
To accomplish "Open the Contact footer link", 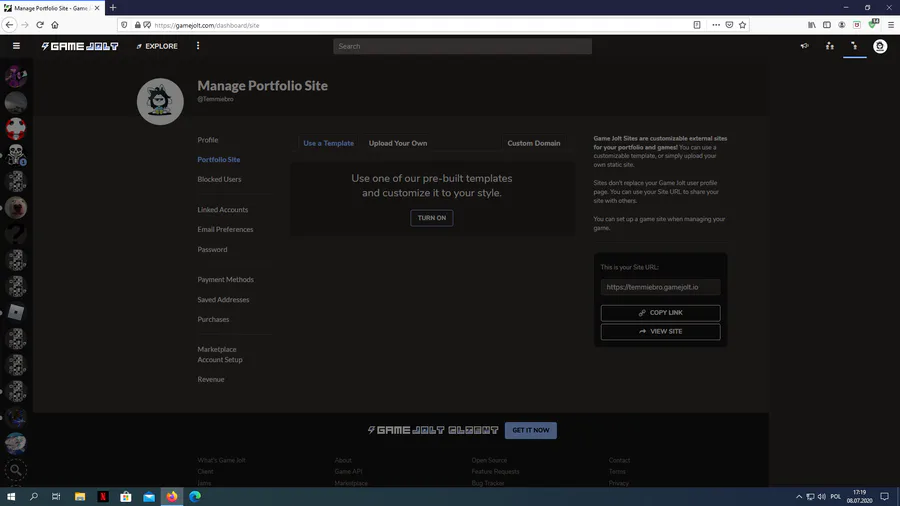I will click(x=619, y=460).
